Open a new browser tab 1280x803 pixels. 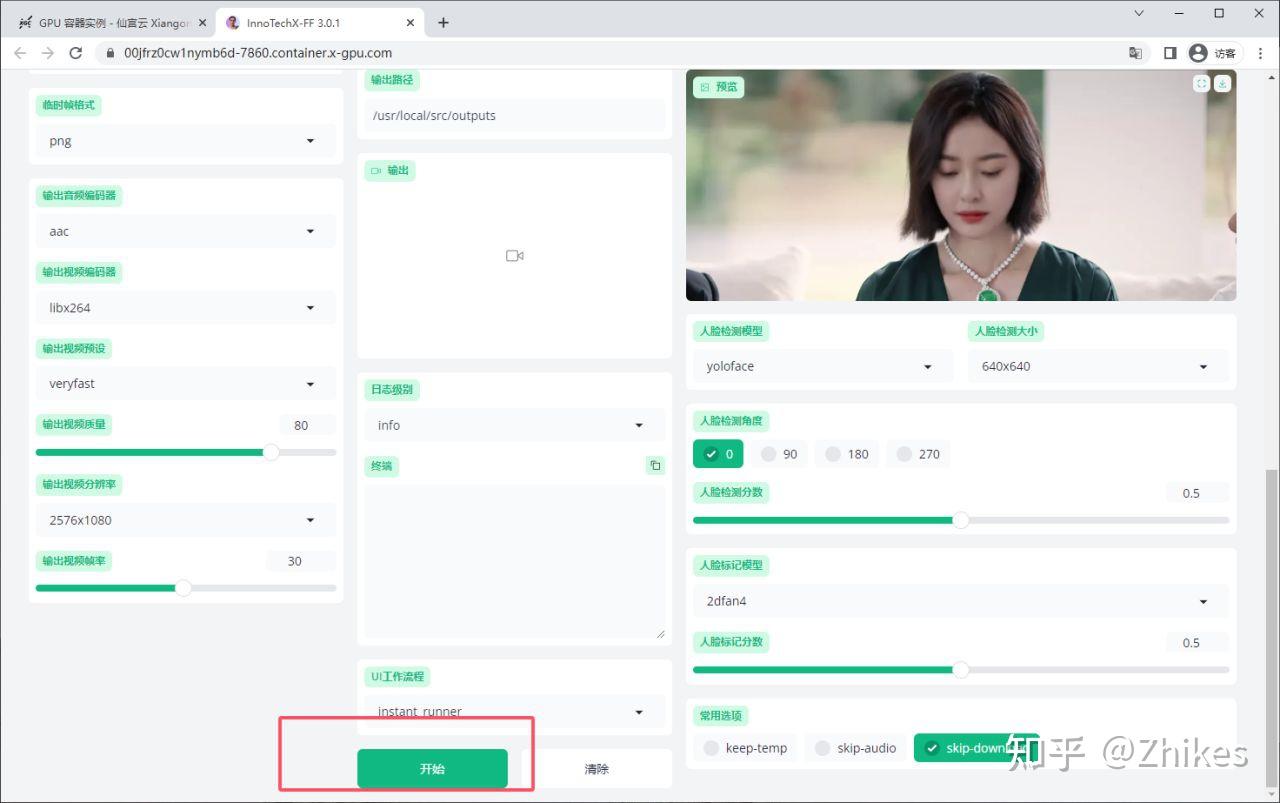pyautogui.click(x=443, y=22)
